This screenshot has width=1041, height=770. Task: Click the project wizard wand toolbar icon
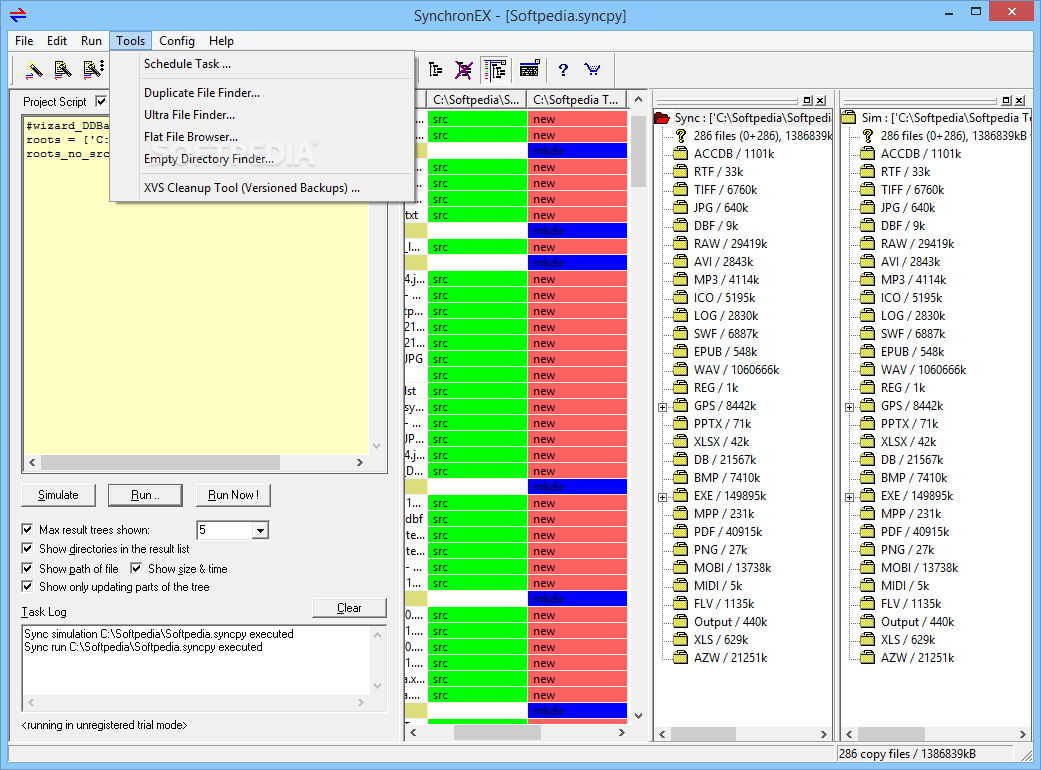pyautogui.click(x=34, y=69)
